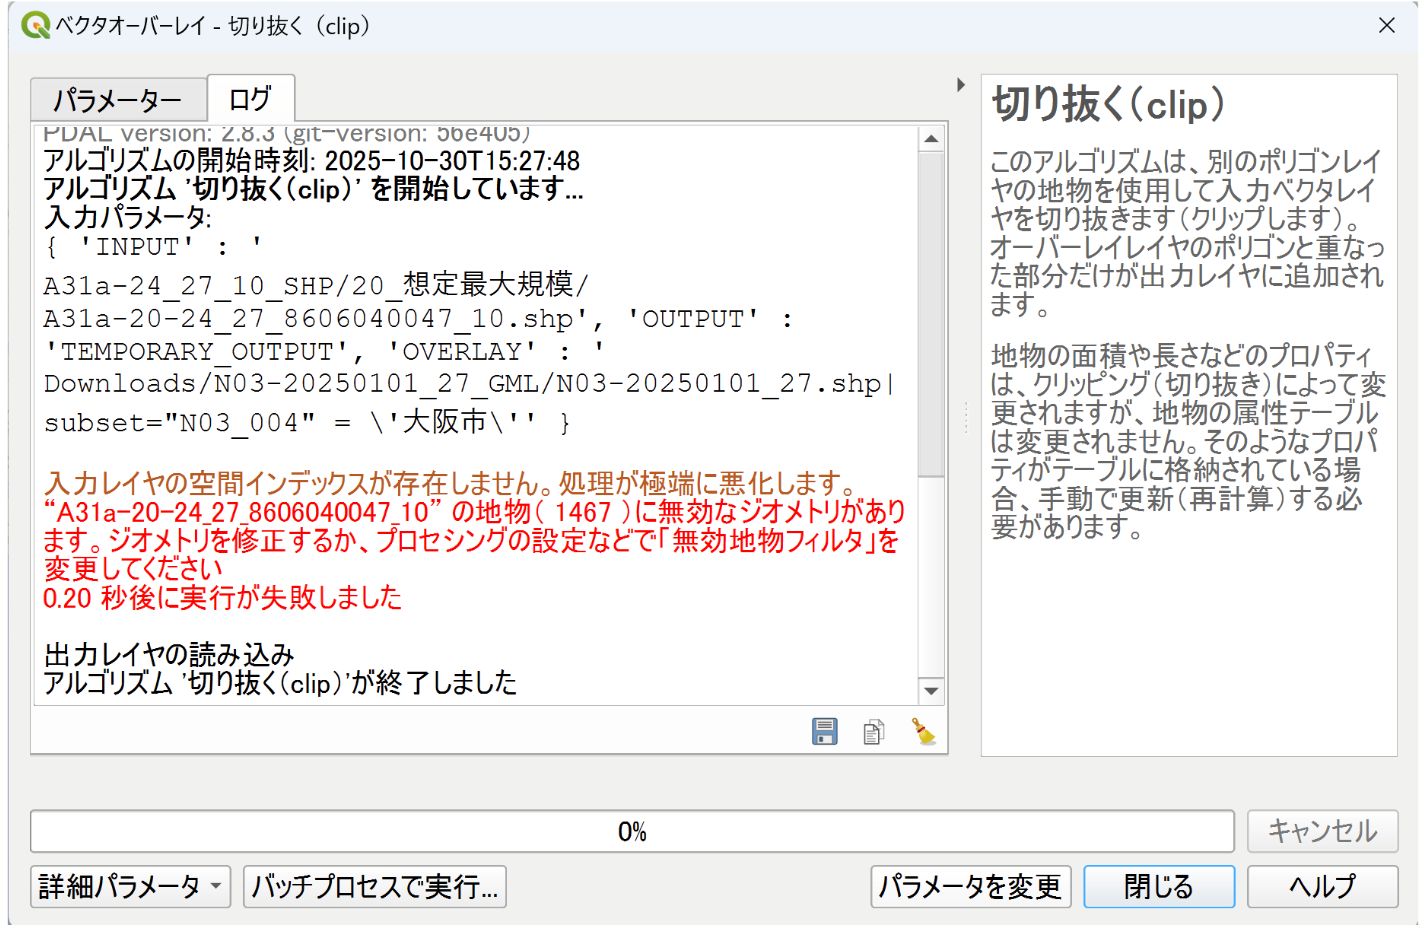Open help with ヘルプ button
Image resolution: width=1424 pixels, height=932 pixels.
click(x=1322, y=887)
